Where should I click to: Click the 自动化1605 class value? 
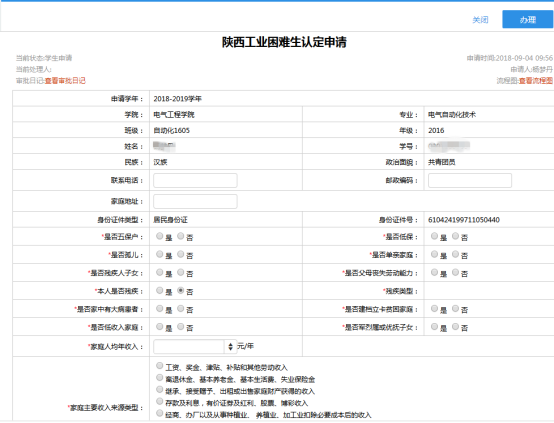[171, 131]
